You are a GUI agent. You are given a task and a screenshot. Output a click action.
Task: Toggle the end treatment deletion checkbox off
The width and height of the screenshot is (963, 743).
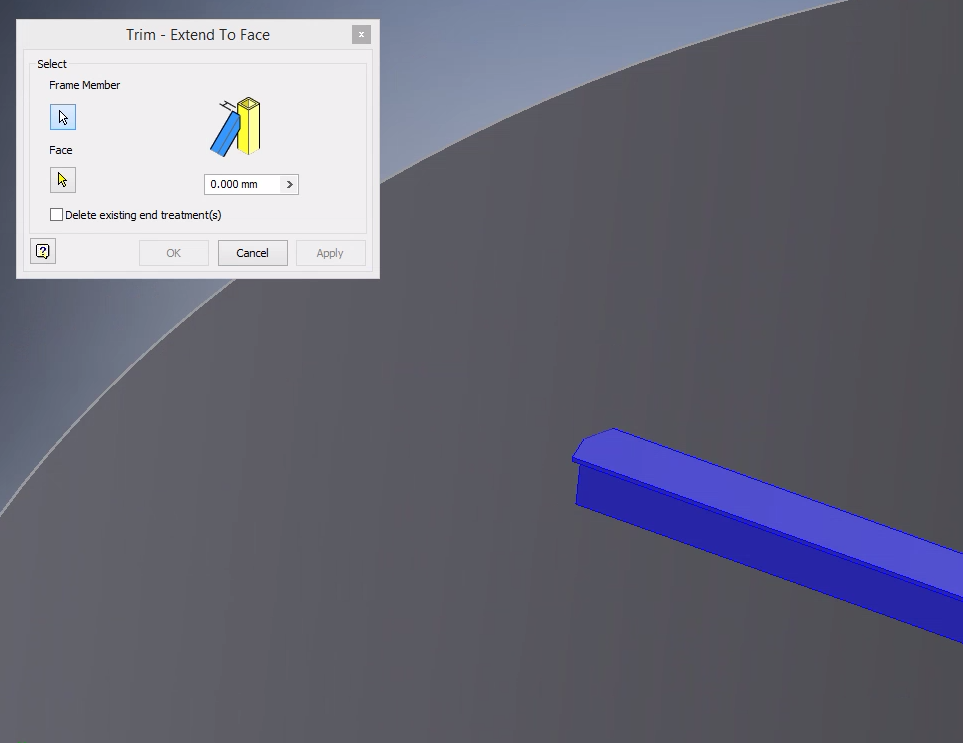click(57, 214)
